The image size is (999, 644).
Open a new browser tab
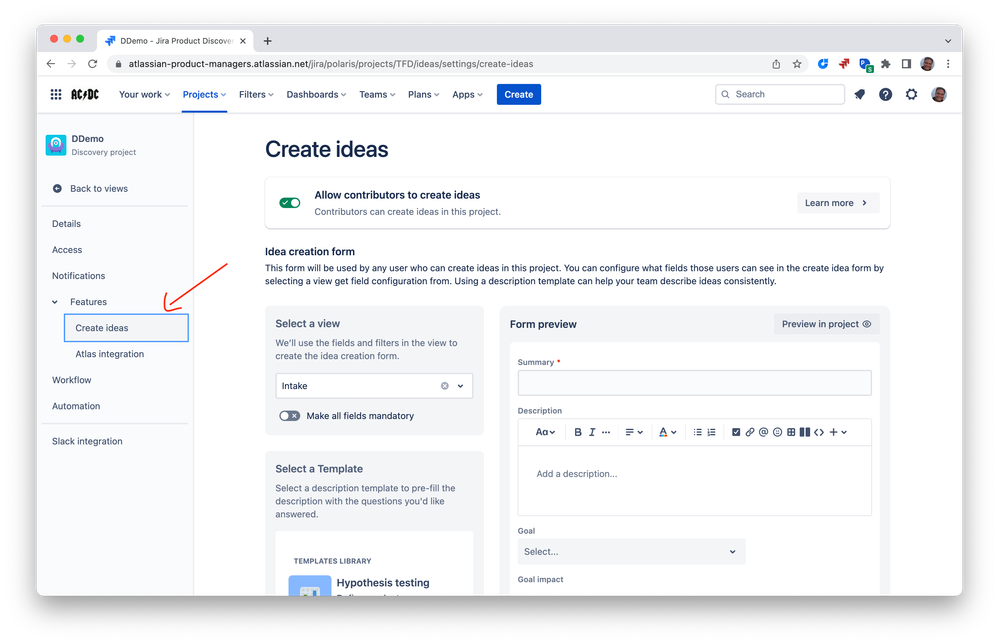pos(268,41)
